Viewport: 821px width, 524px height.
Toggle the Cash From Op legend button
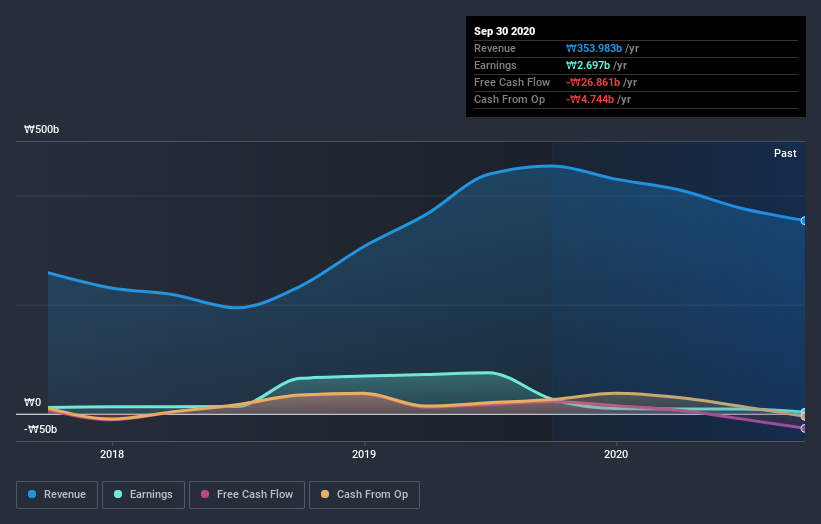pyautogui.click(x=364, y=495)
